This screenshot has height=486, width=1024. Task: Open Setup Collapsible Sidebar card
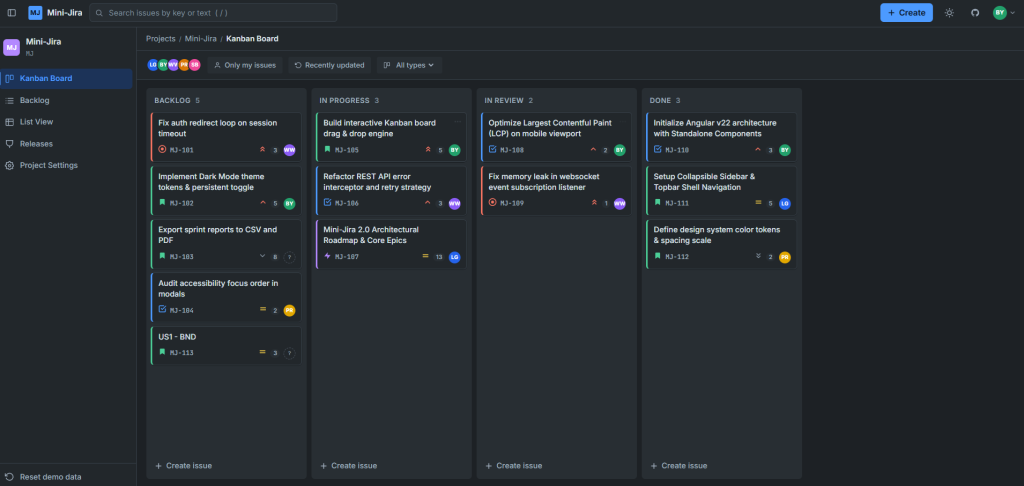(722, 190)
